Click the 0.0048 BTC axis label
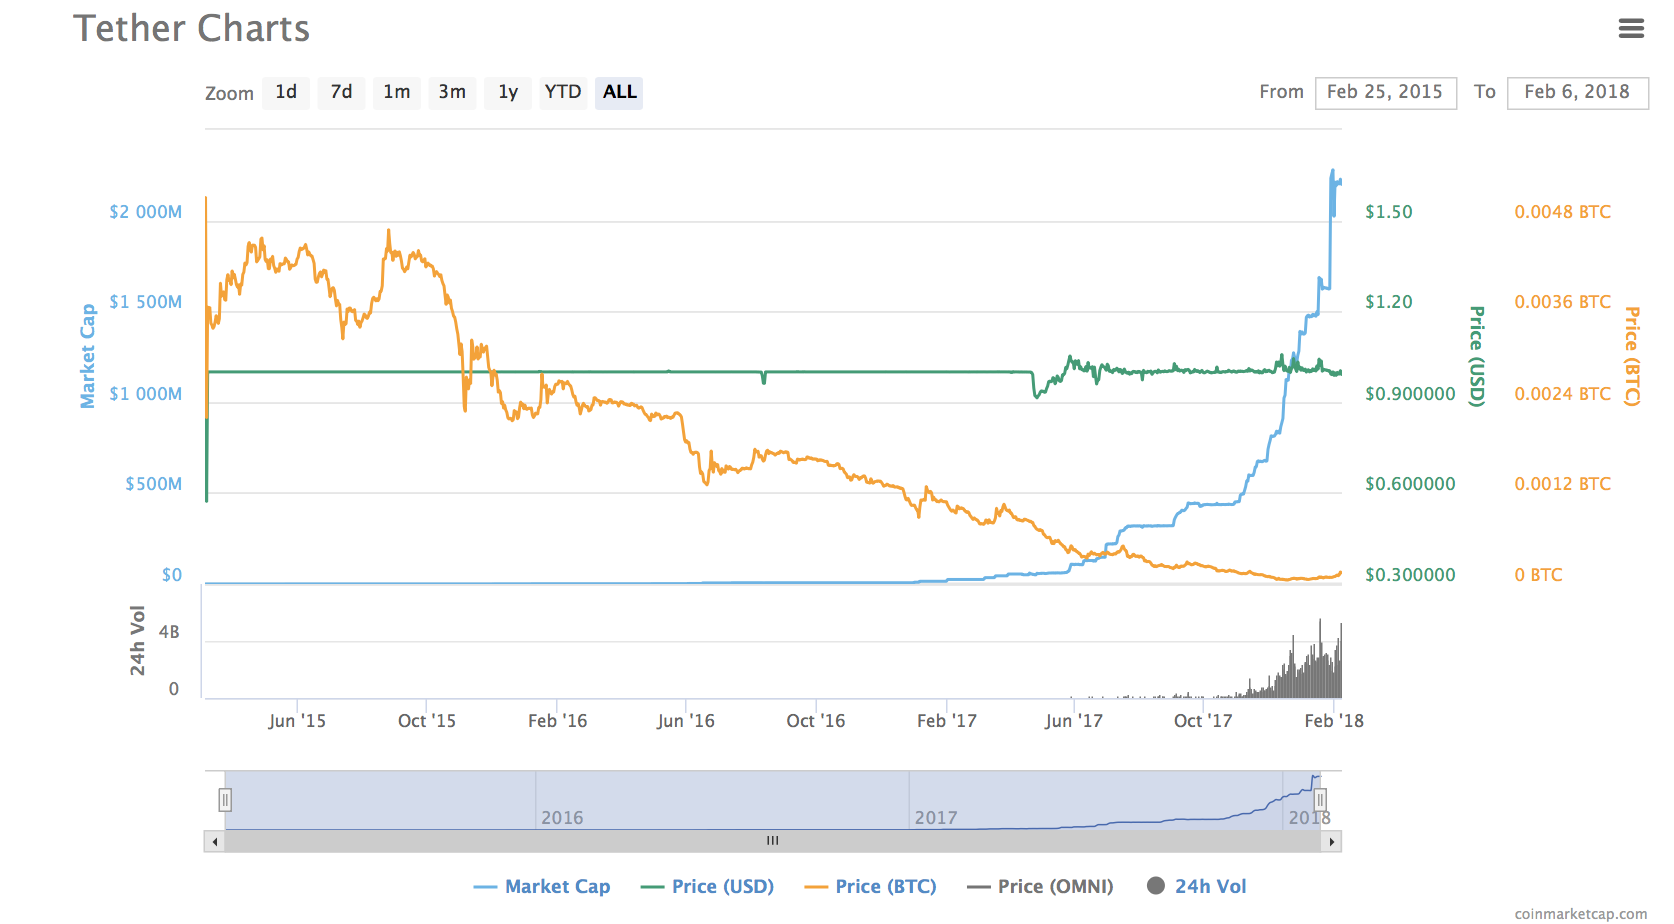The width and height of the screenshot is (1674, 924). (1563, 212)
